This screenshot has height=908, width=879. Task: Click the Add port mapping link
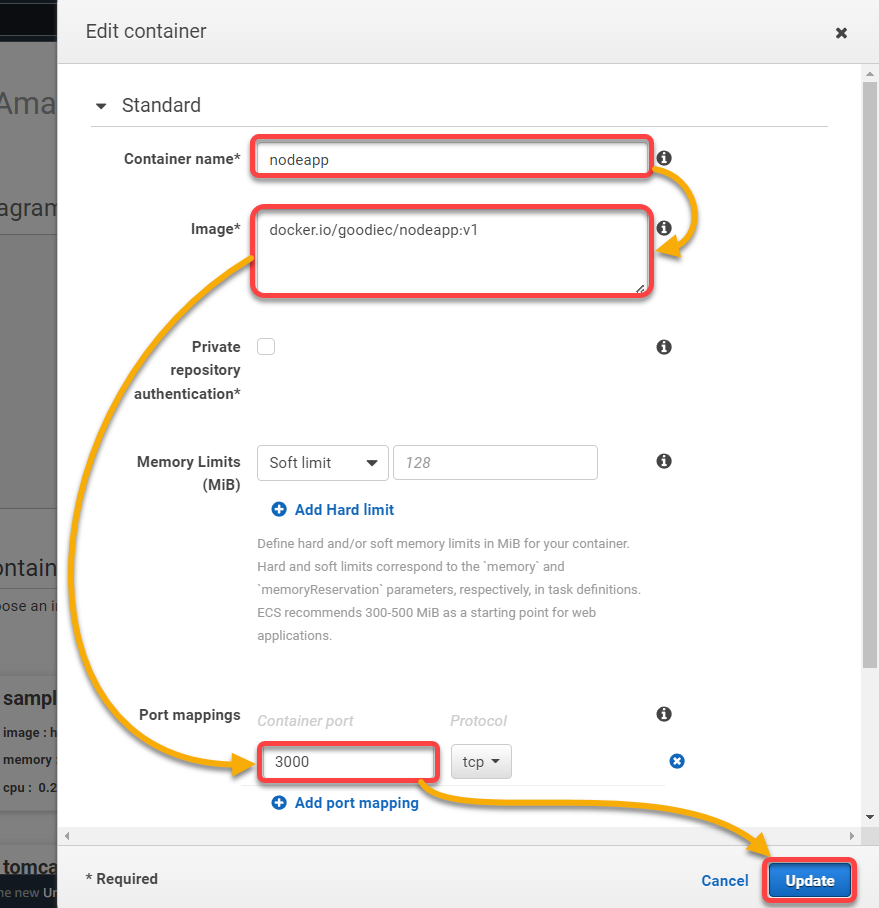[x=356, y=803]
